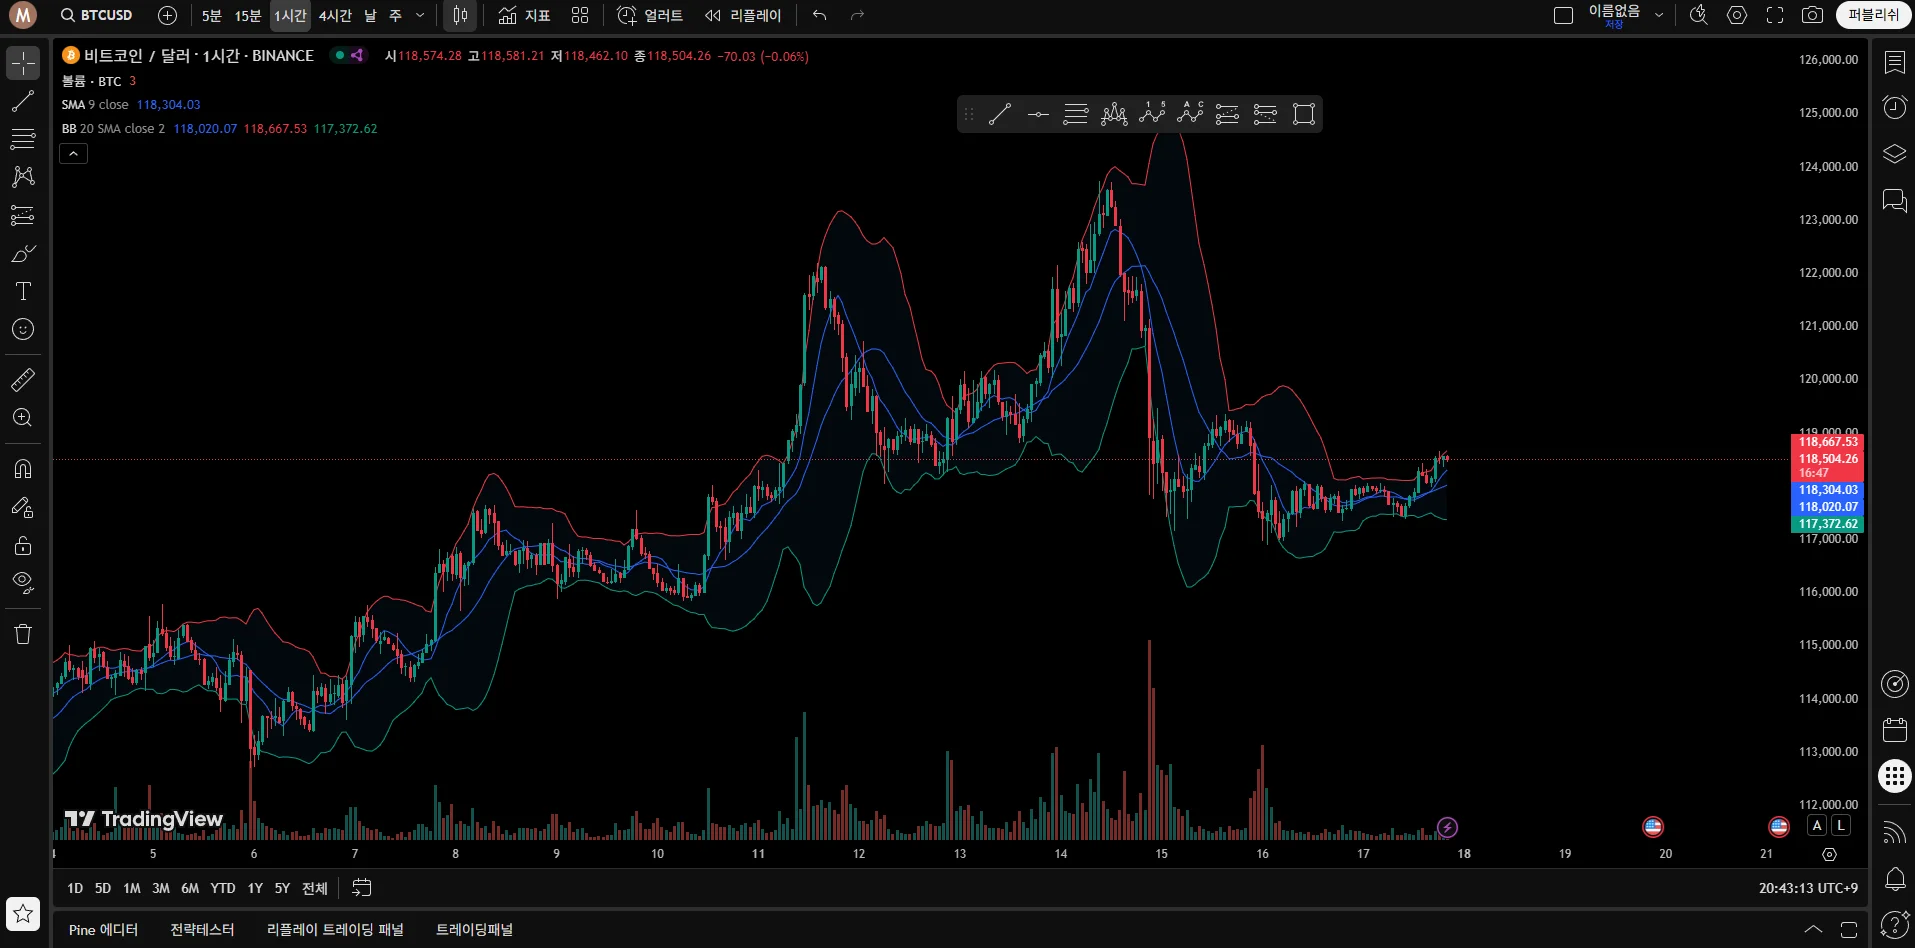This screenshot has width=1915, height=948.
Task: Hide all drawings with the eye icon
Action: coord(23,582)
